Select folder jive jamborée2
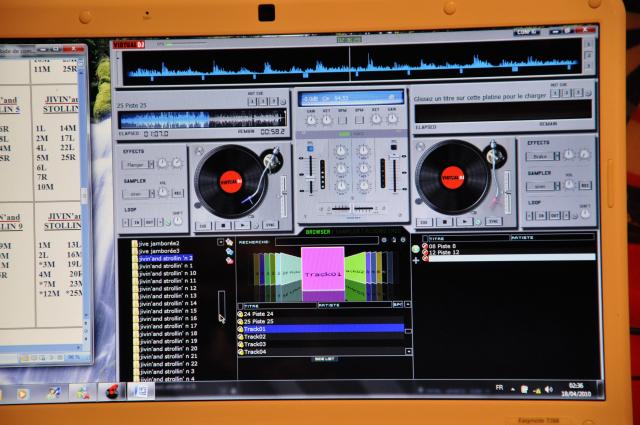 tap(159, 243)
